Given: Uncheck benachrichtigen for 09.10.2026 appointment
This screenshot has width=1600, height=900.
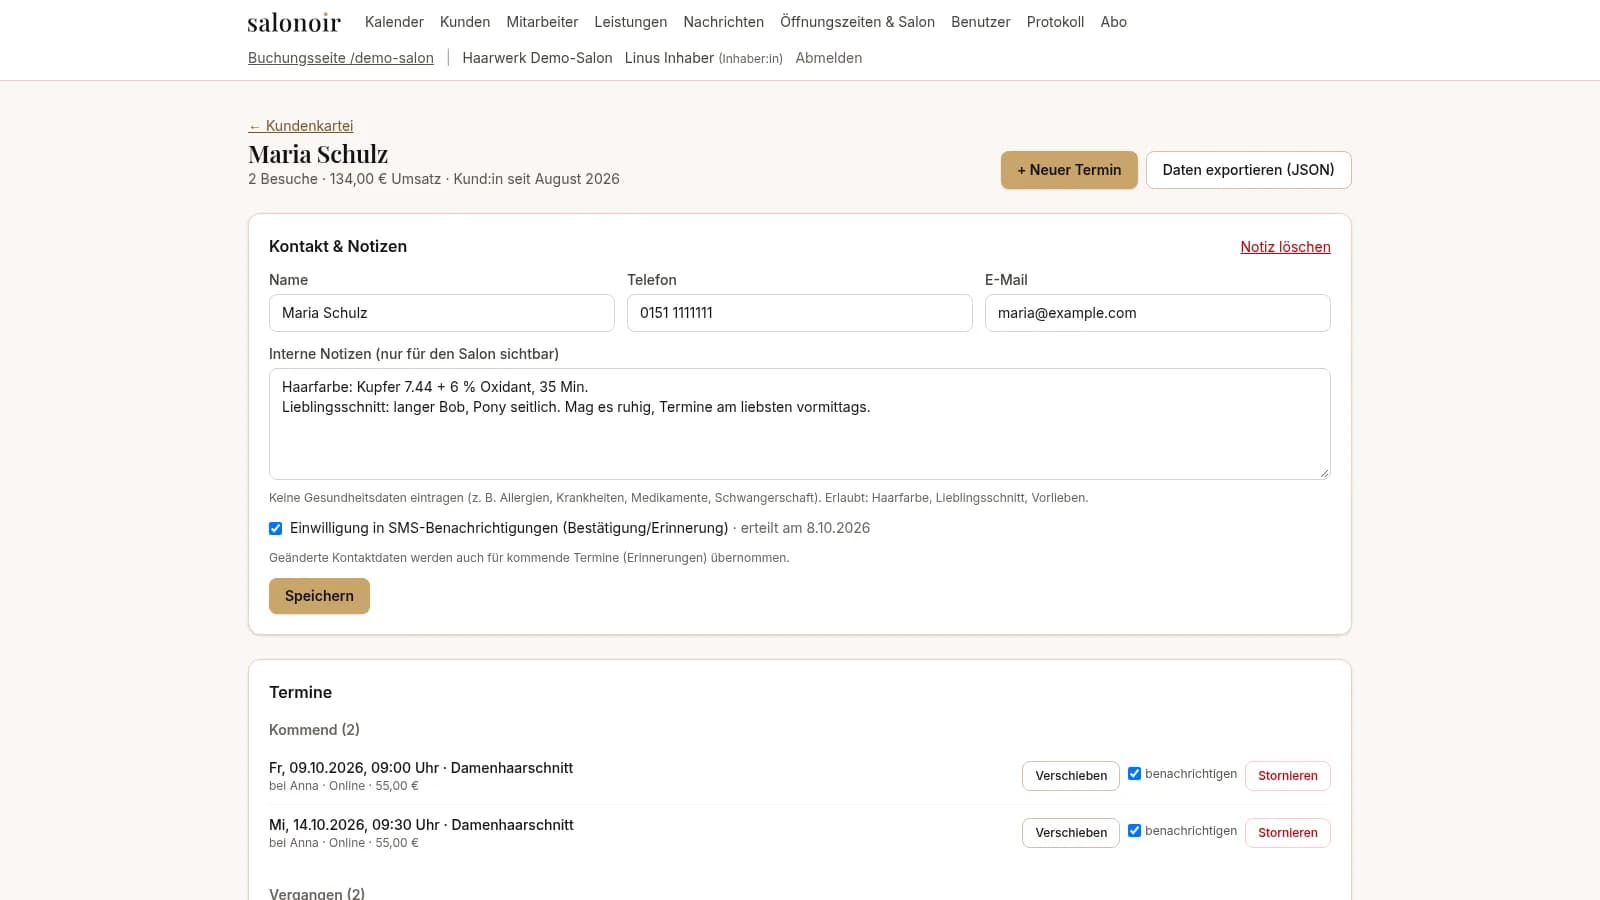Looking at the screenshot, I should click(1134, 773).
